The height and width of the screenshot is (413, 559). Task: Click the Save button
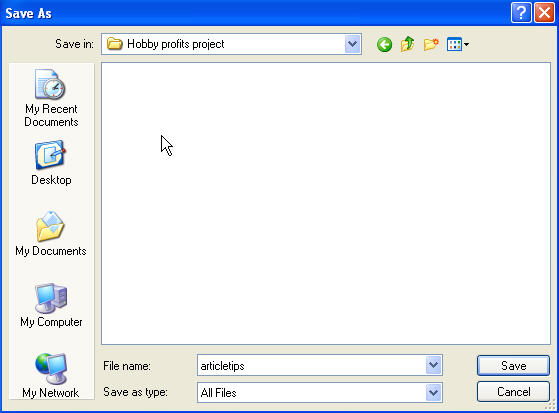[513, 366]
